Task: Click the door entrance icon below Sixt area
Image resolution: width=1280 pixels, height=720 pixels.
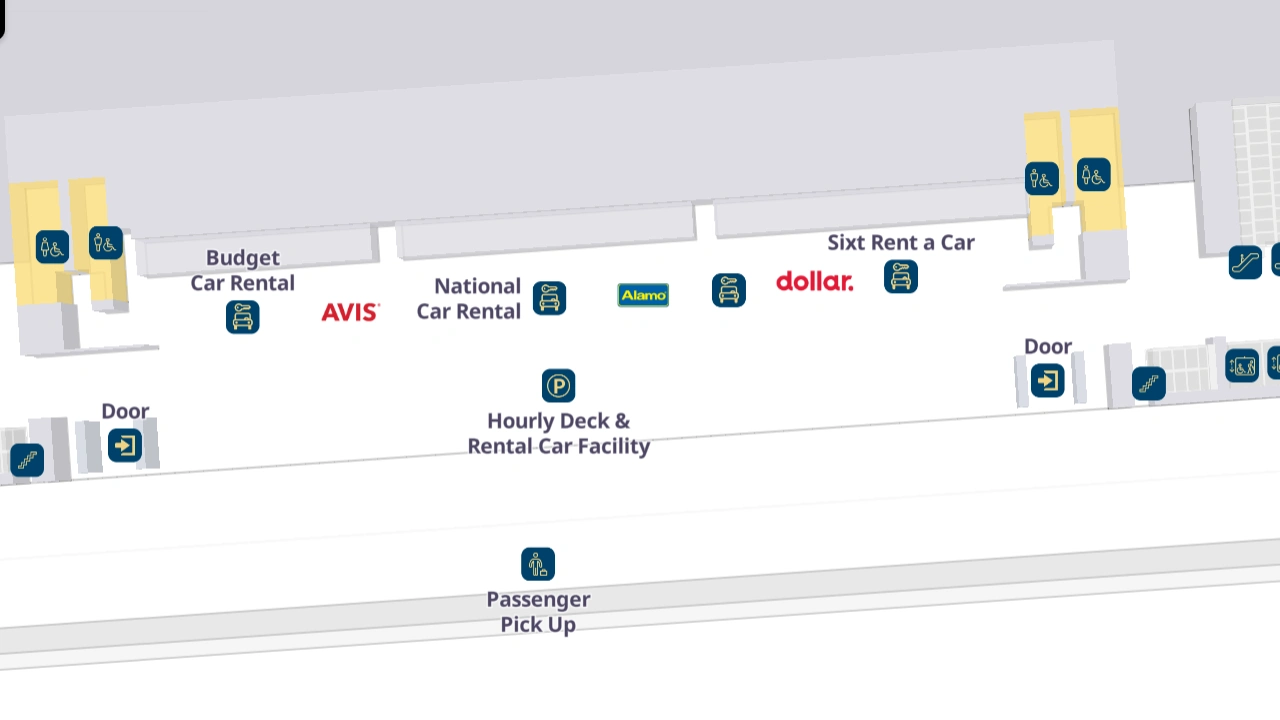Action: click(x=1048, y=380)
